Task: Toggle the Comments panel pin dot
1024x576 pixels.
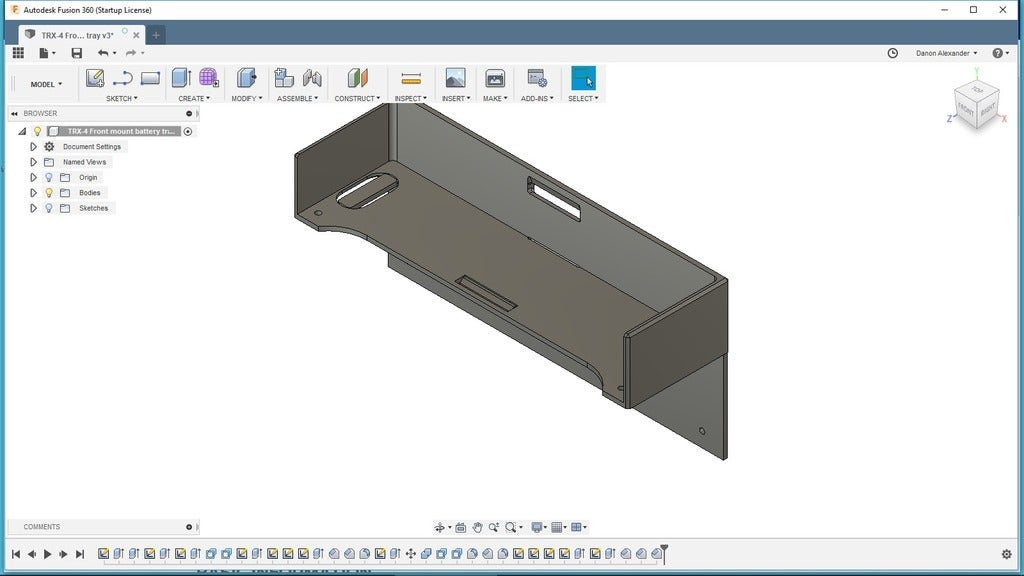Action: click(189, 527)
